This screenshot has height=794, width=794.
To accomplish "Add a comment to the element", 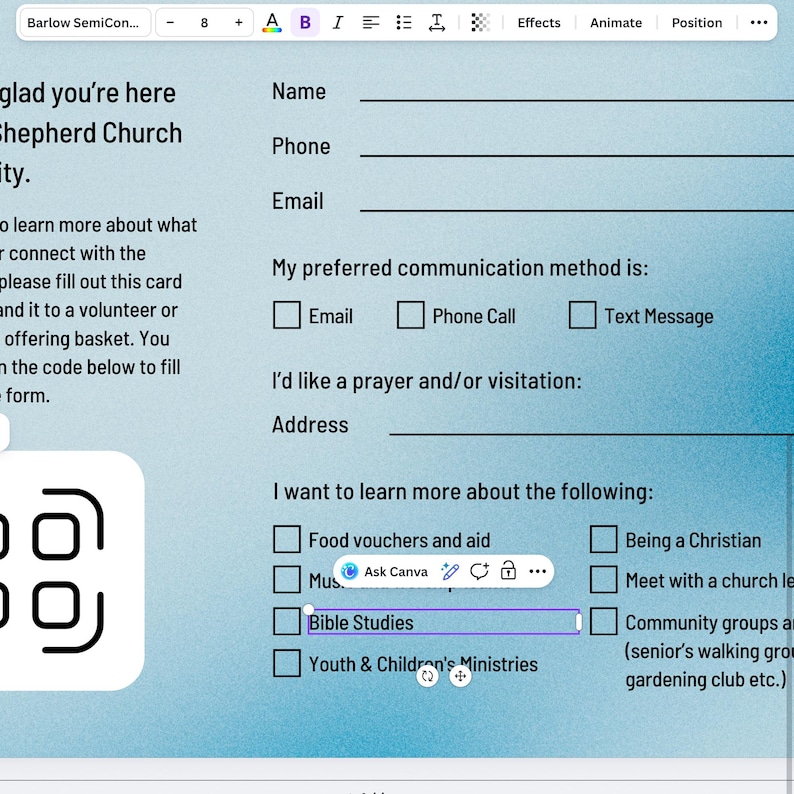I will click(479, 572).
